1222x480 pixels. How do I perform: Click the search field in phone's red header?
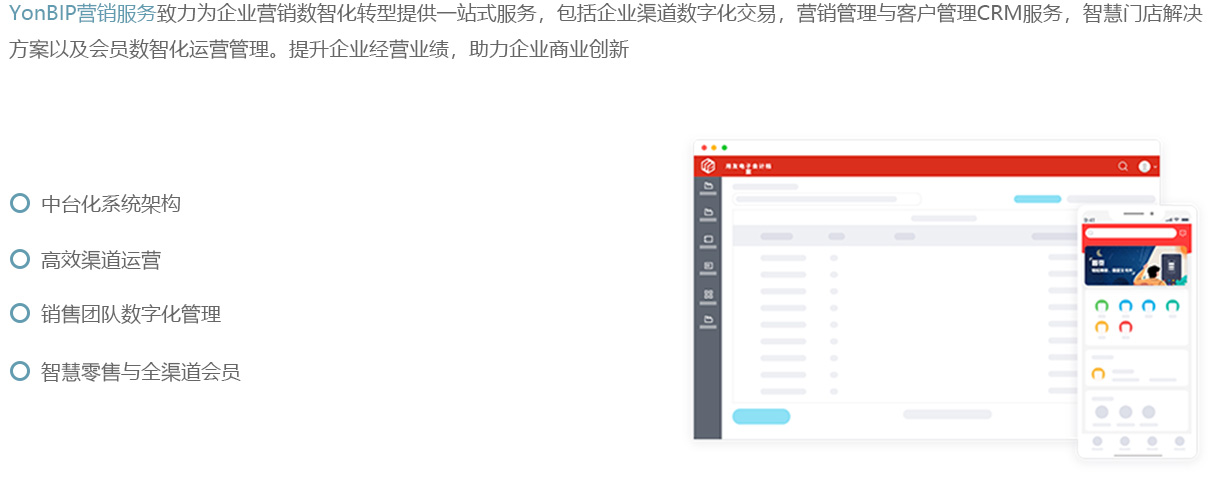[1131, 233]
